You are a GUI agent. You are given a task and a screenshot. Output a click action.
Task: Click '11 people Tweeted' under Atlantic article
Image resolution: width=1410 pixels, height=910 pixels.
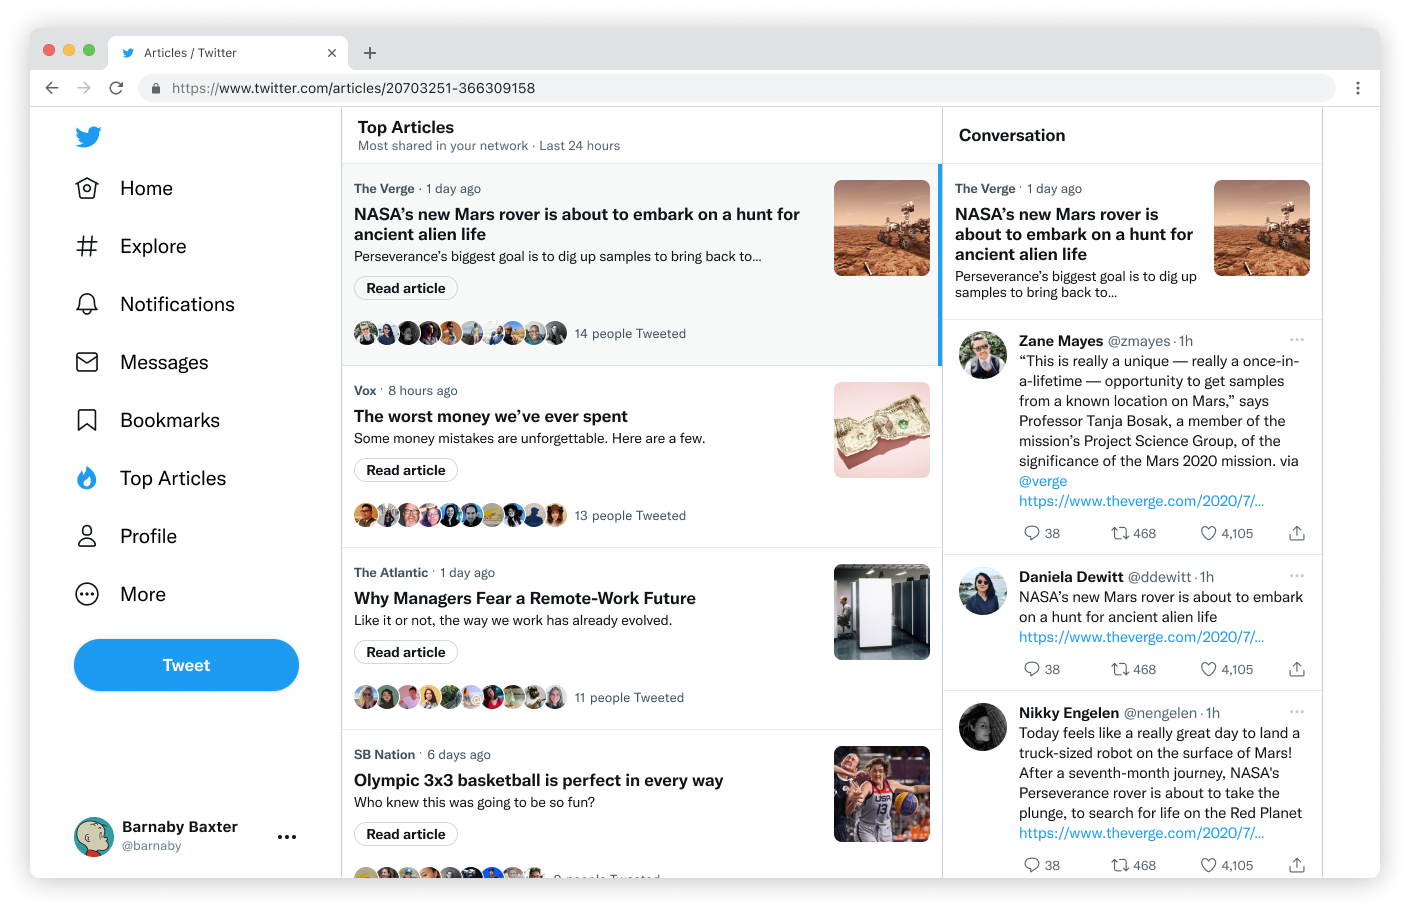point(629,698)
